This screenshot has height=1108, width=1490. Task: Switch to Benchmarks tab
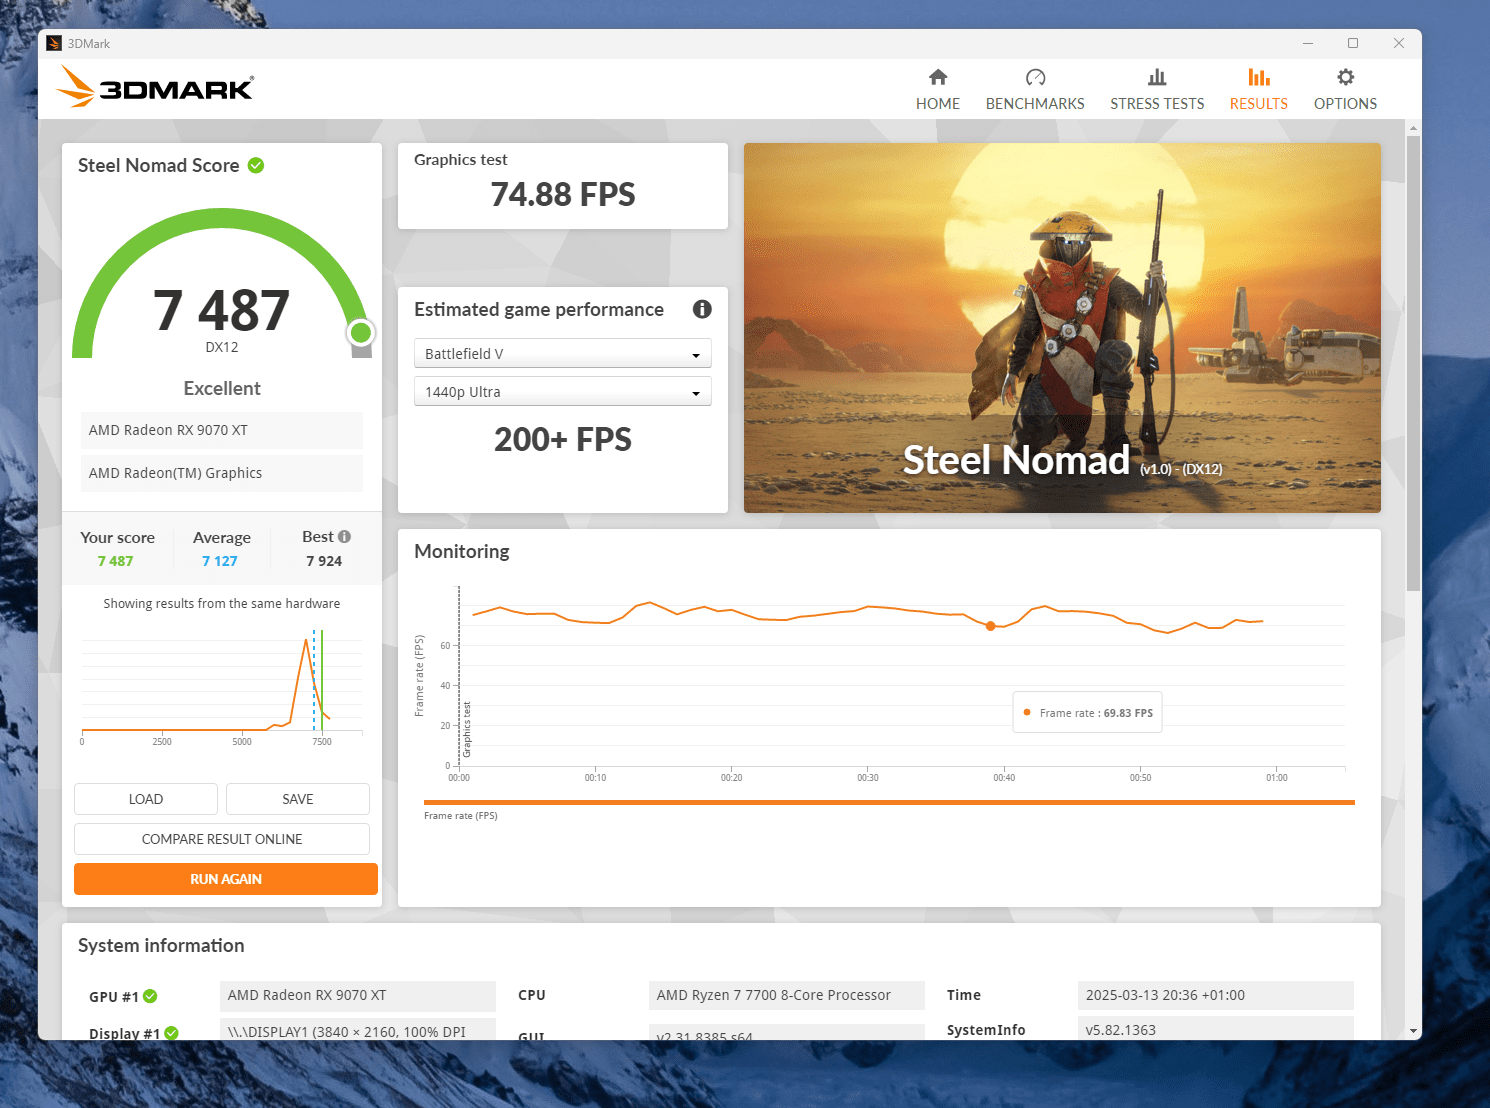click(1035, 90)
